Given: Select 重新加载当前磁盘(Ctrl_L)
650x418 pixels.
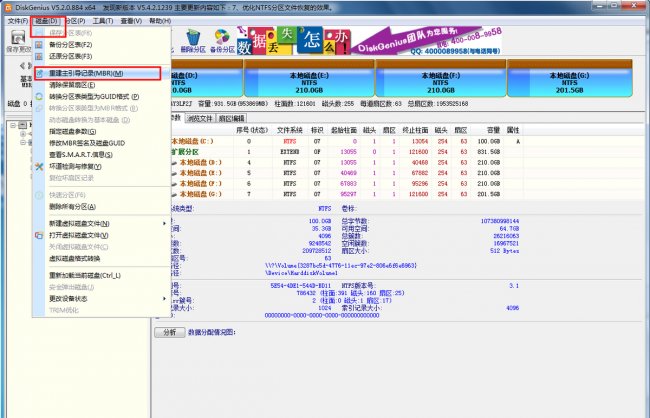Looking at the screenshot, I should [85, 276].
